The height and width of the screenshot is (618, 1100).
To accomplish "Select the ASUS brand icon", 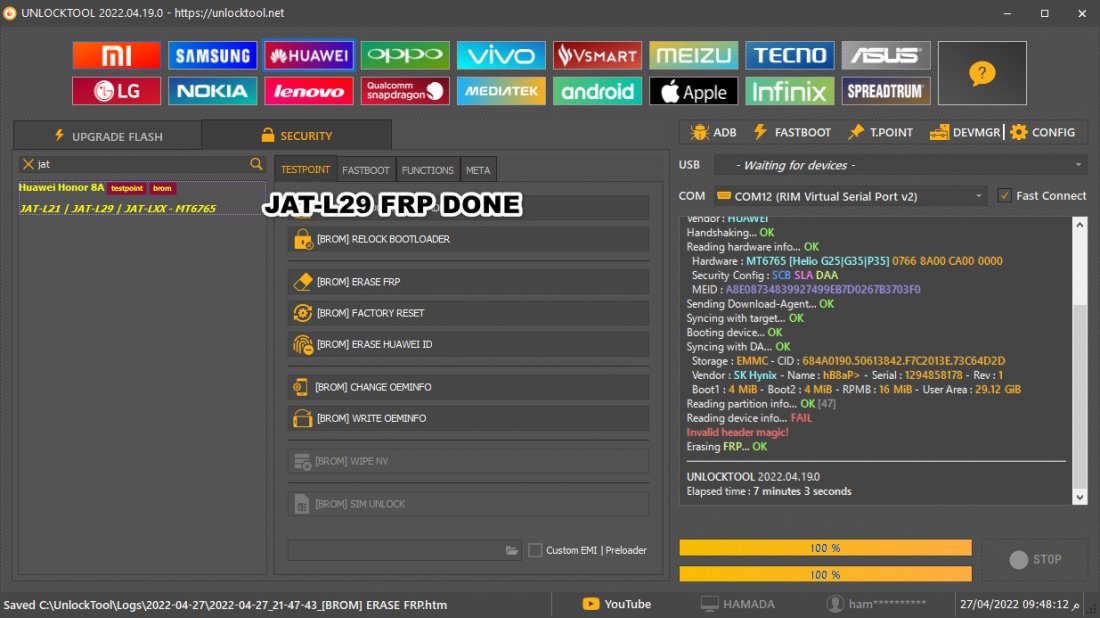I will click(x=886, y=55).
